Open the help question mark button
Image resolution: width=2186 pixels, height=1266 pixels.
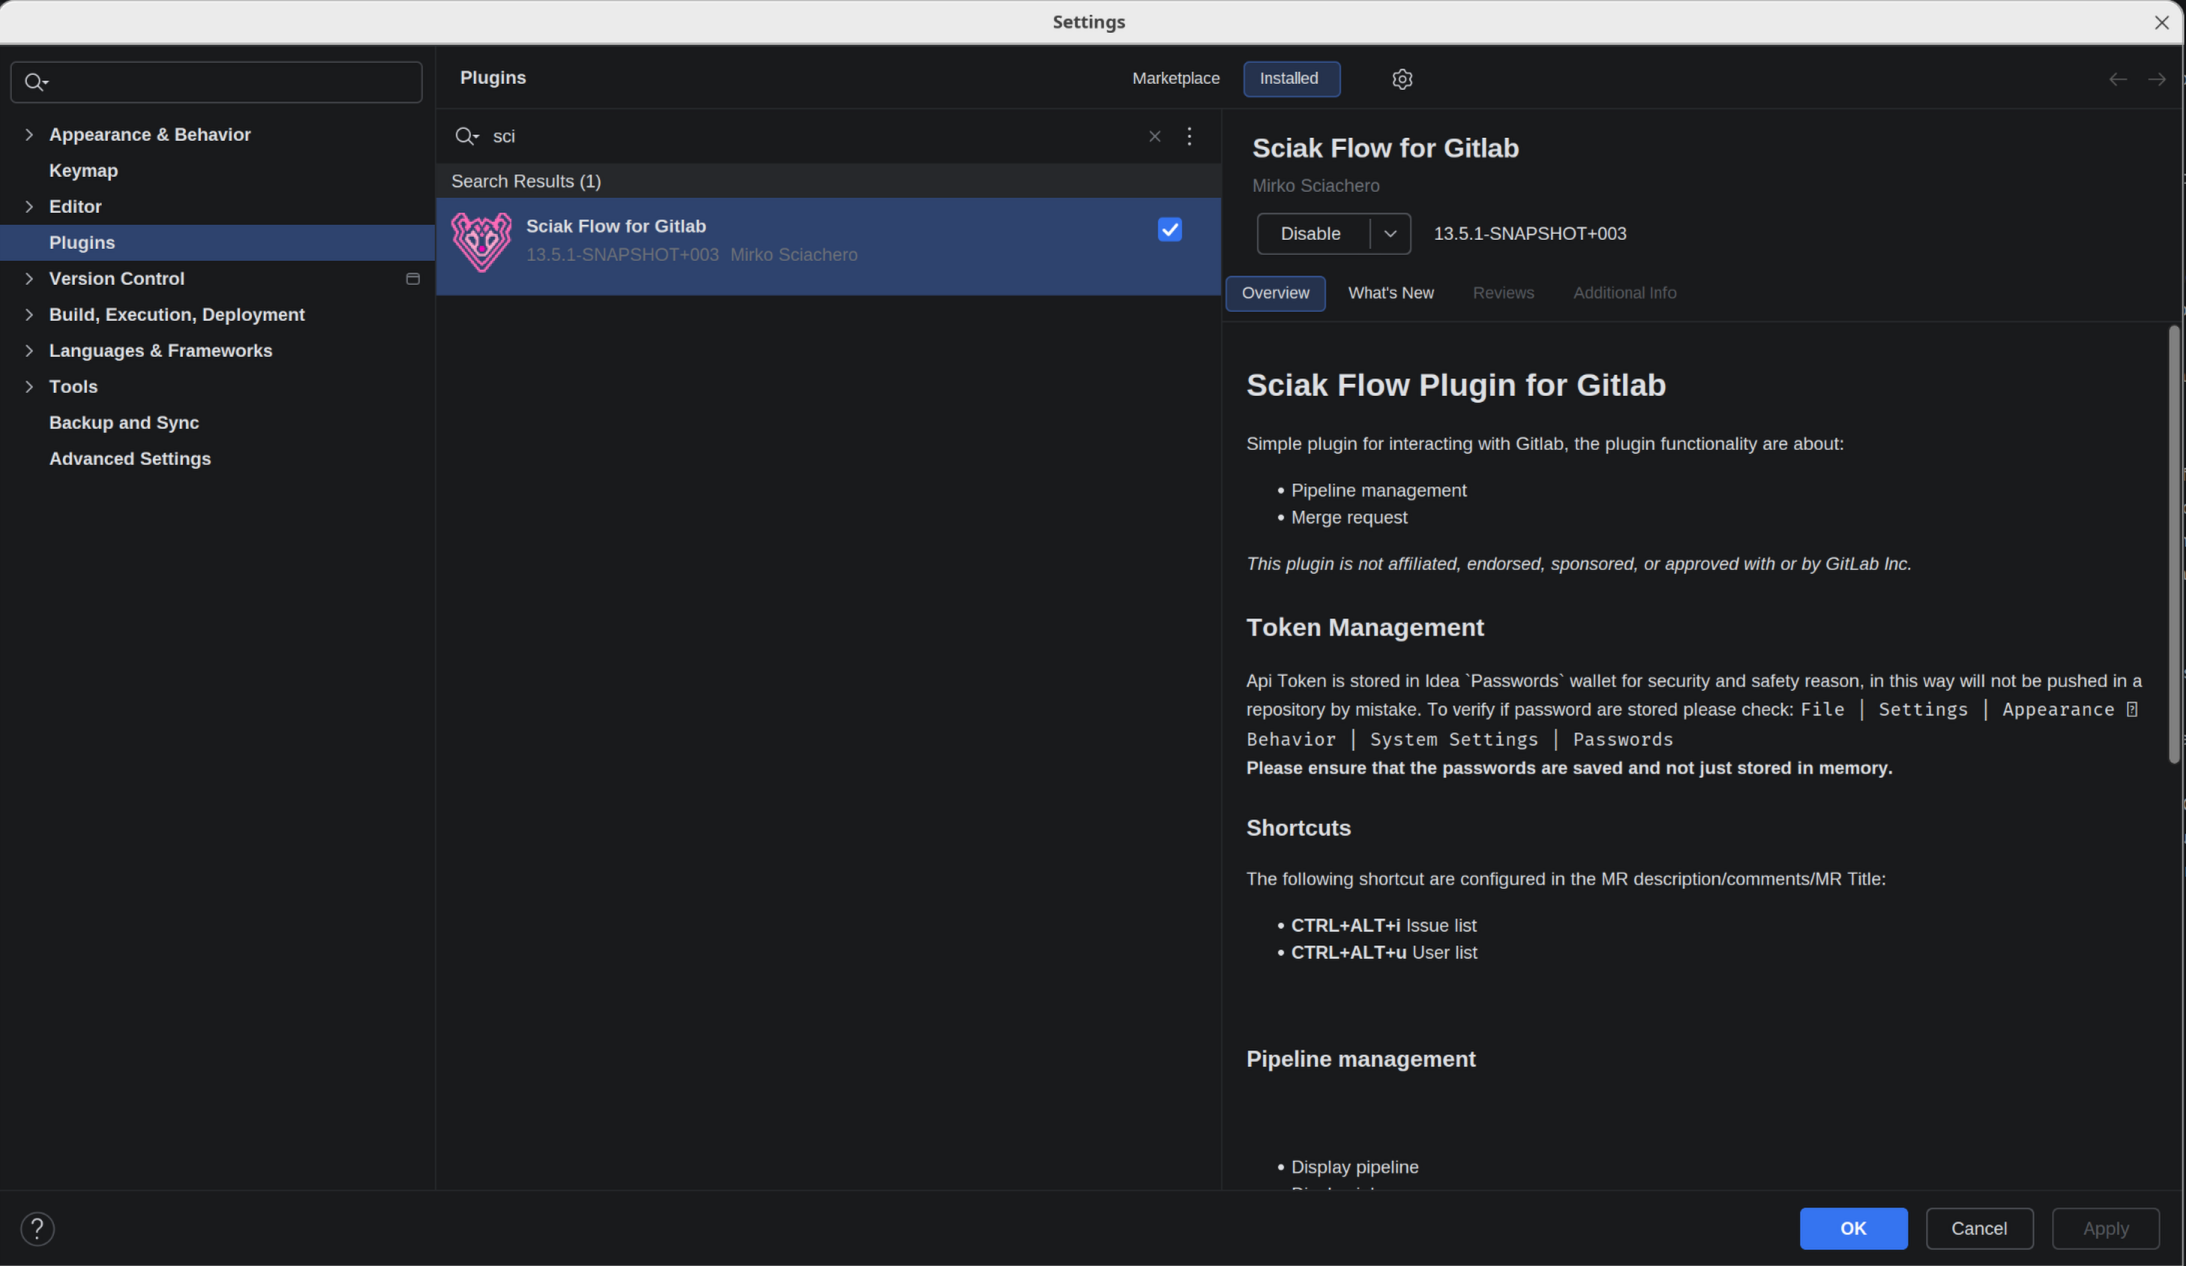point(38,1228)
